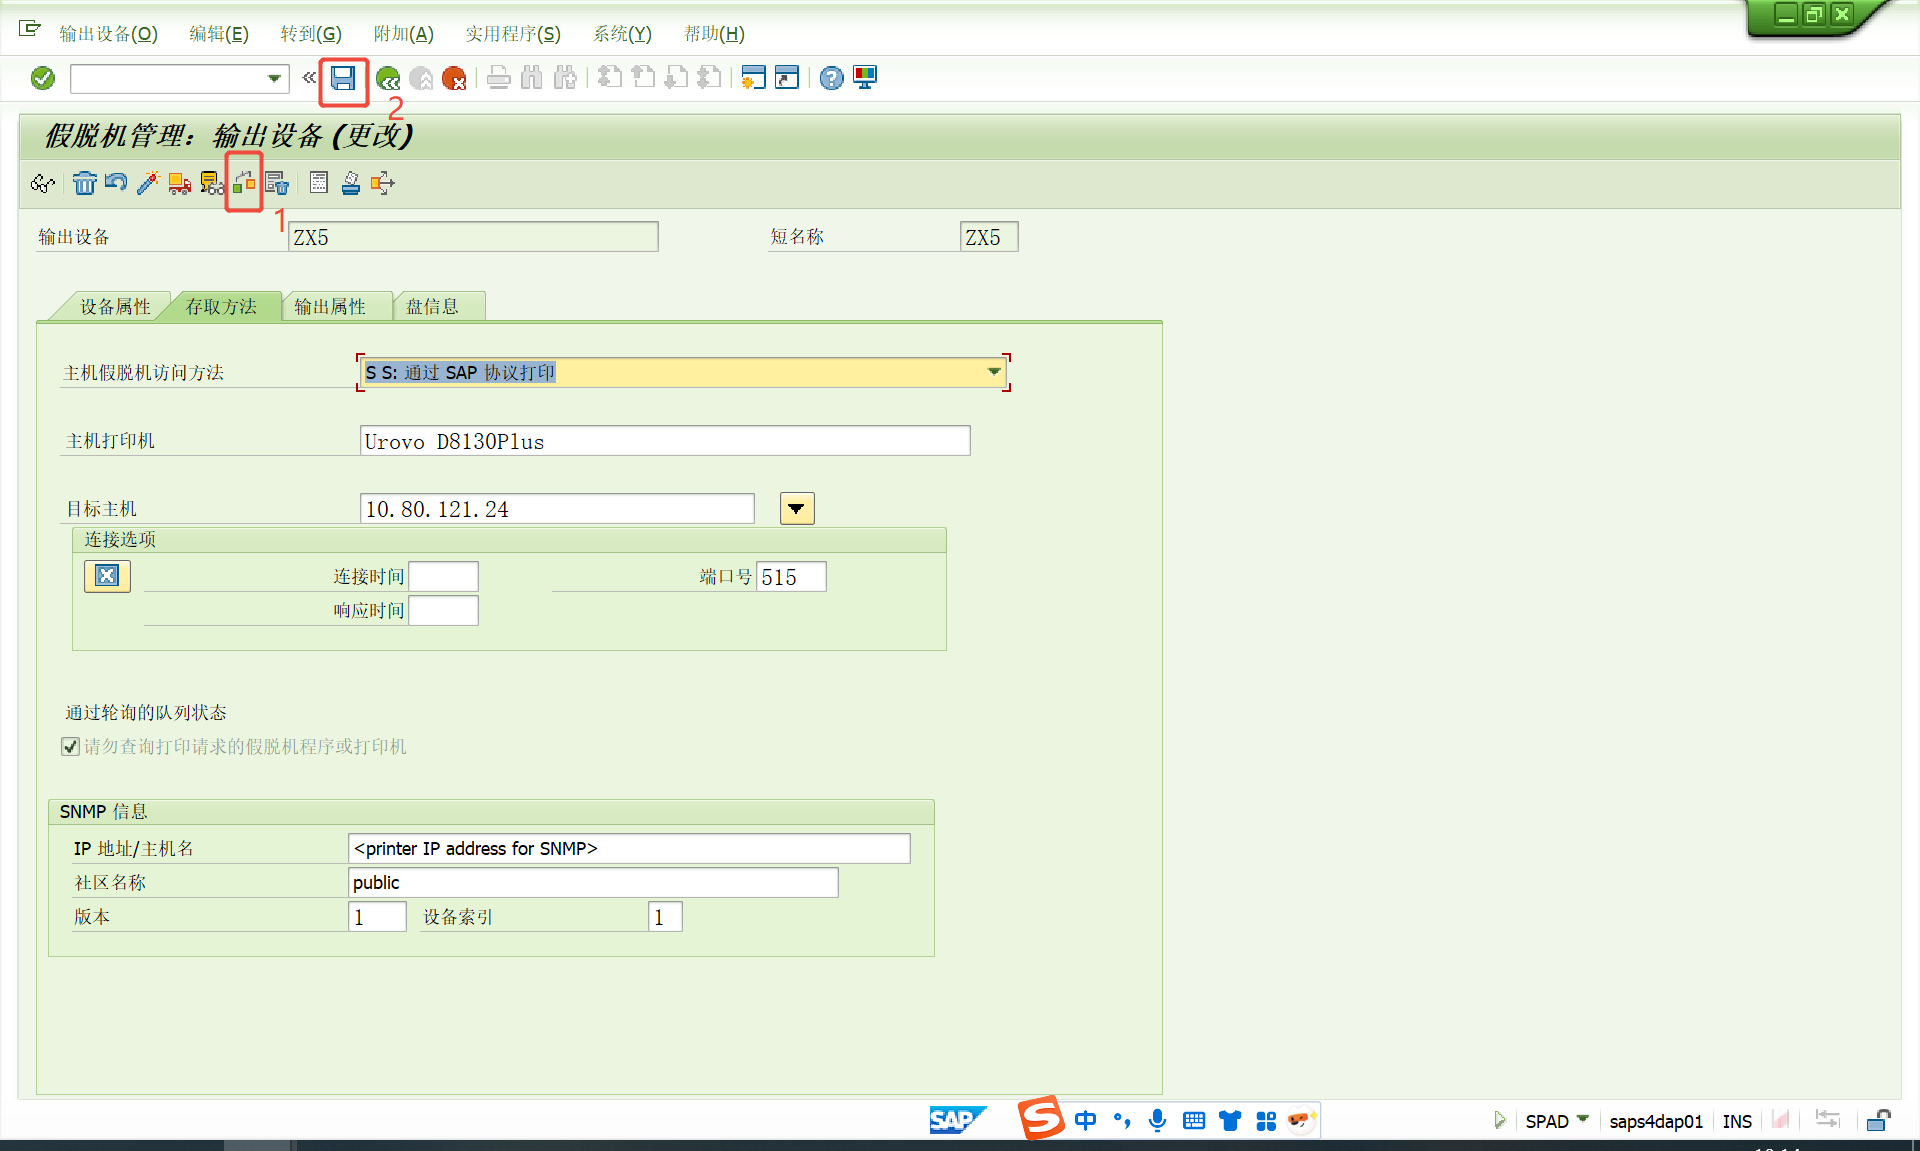
Task: Switch to the 设备属性 tab
Action: coord(115,307)
